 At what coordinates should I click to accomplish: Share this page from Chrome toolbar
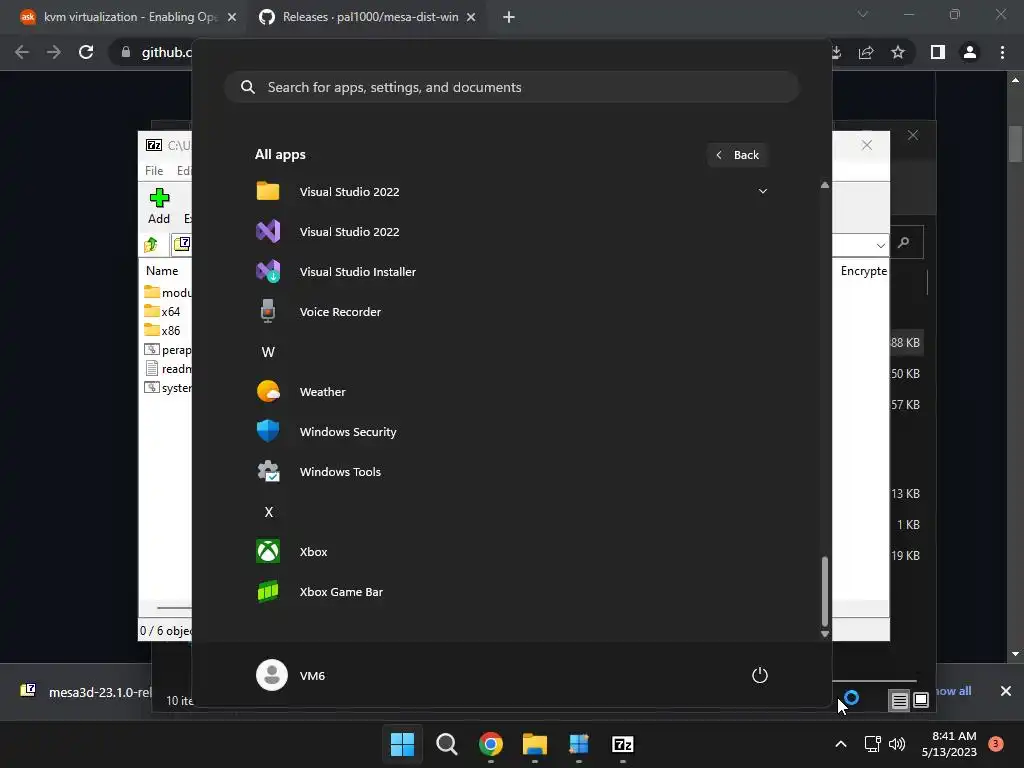pos(866,52)
